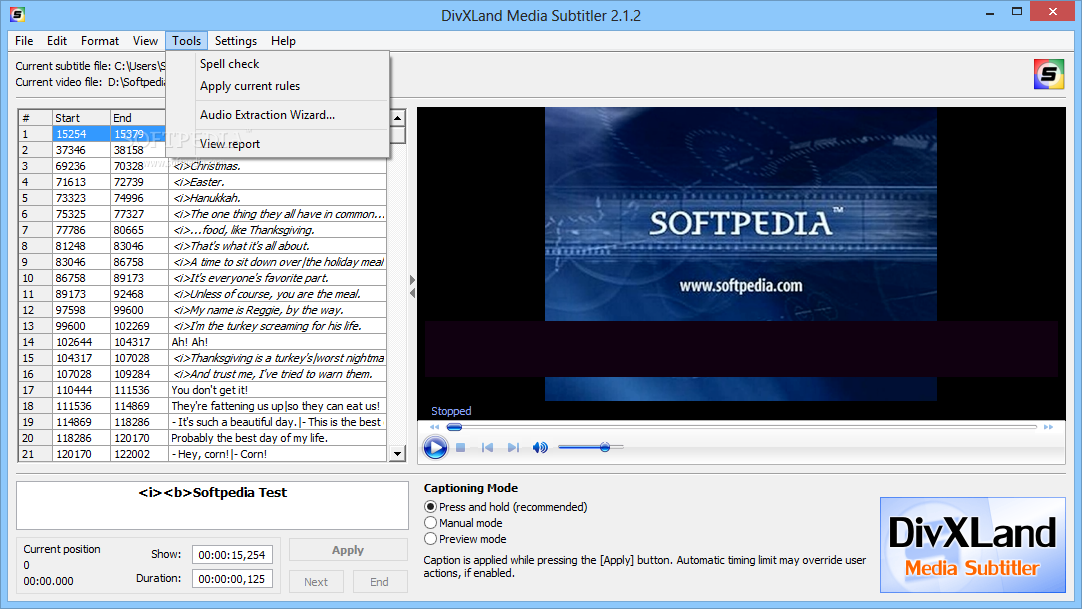Skip to next track button
The height and width of the screenshot is (609, 1082).
click(x=513, y=448)
